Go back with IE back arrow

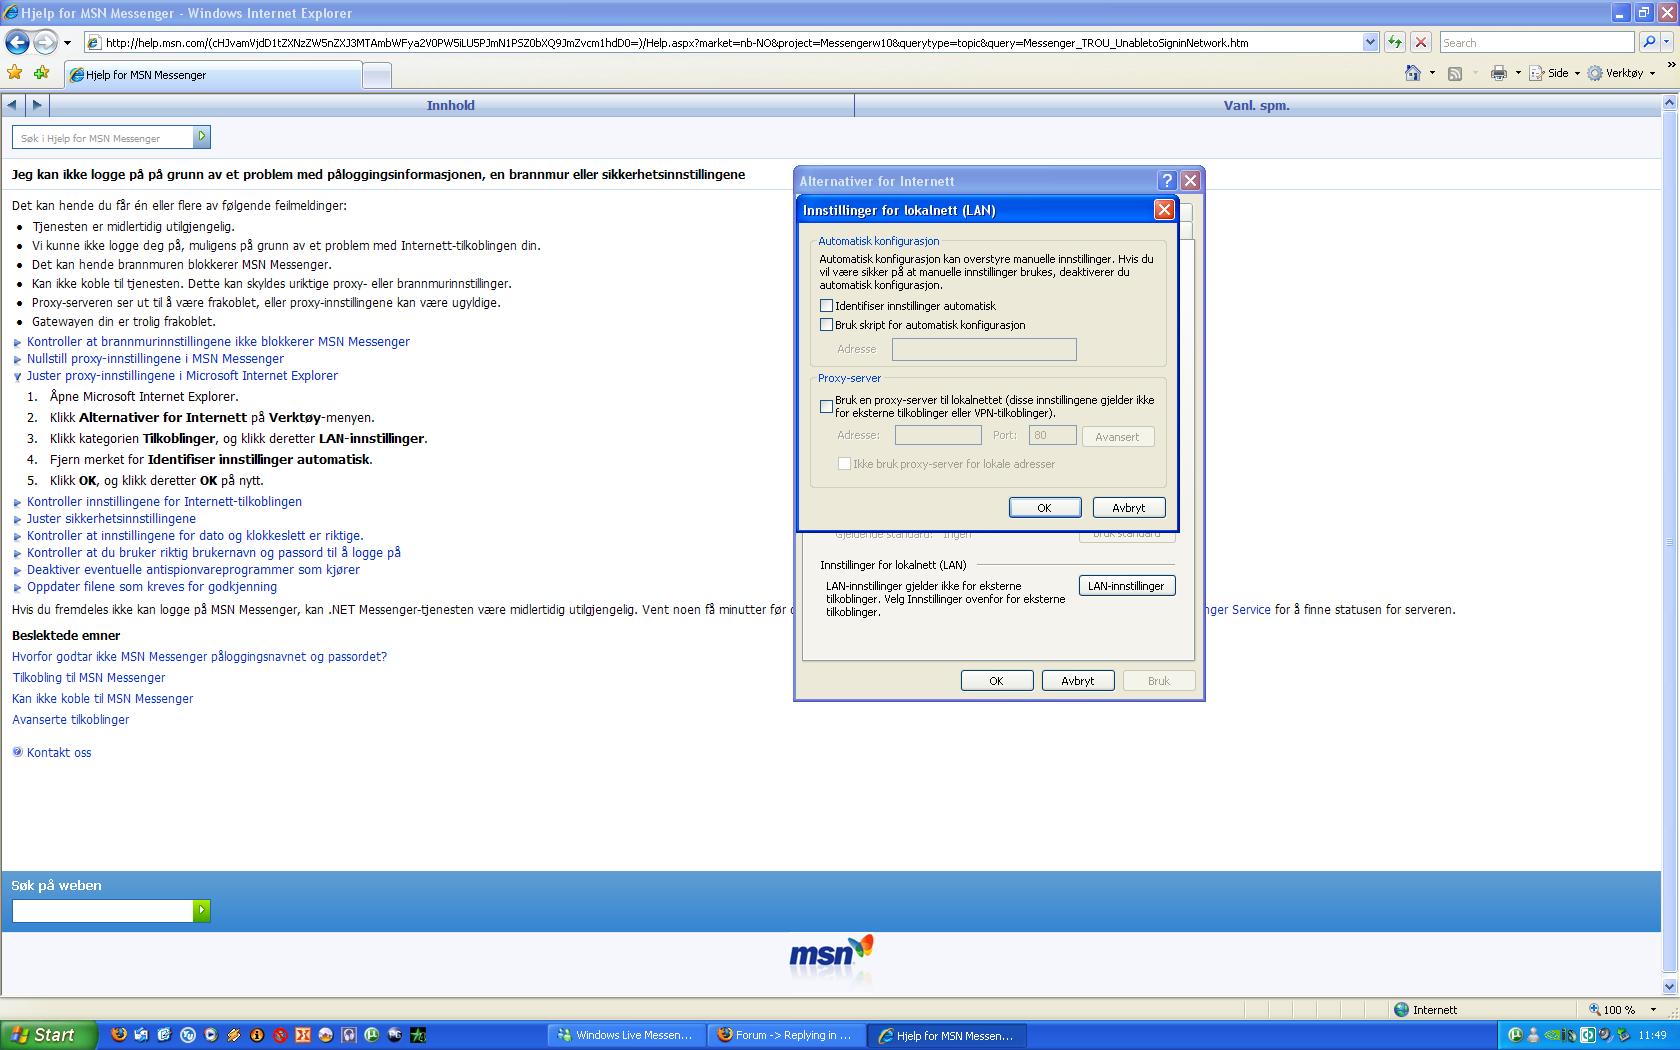pyautogui.click(x=17, y=42)
